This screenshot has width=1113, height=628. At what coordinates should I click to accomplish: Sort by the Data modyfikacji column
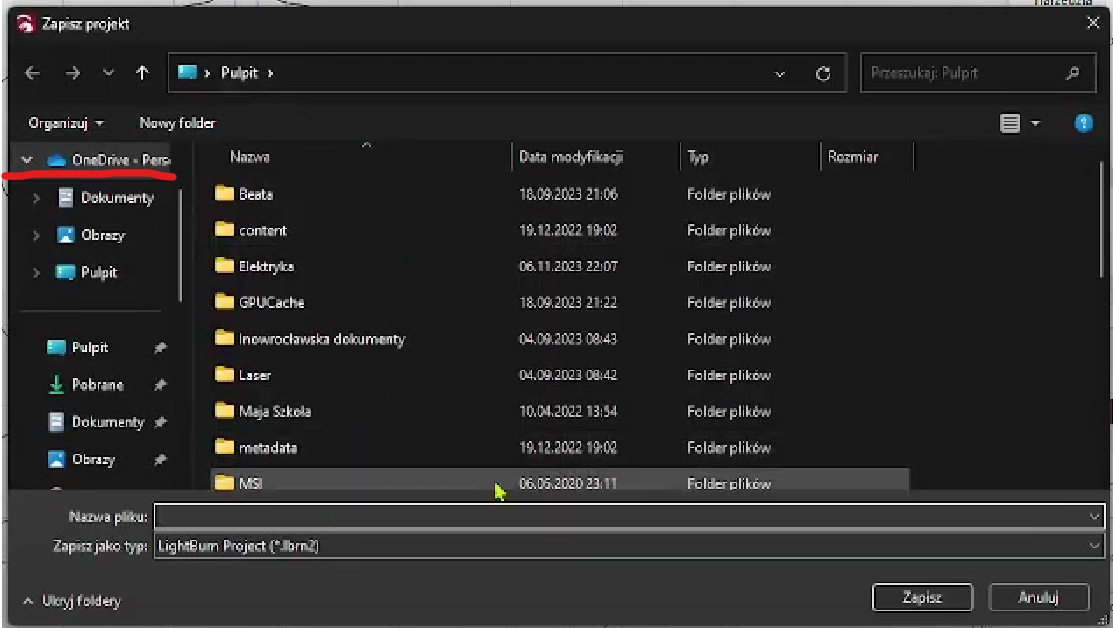point(571,157)
